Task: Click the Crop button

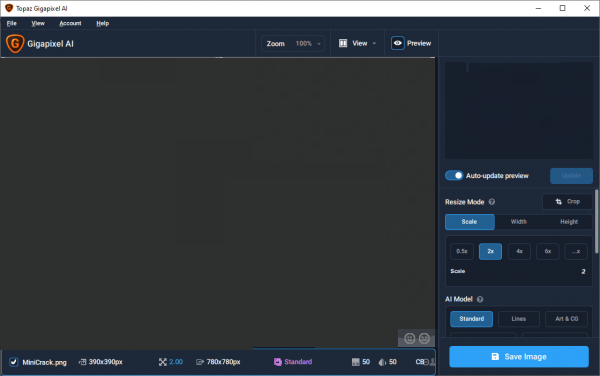Action: (567, 202)
